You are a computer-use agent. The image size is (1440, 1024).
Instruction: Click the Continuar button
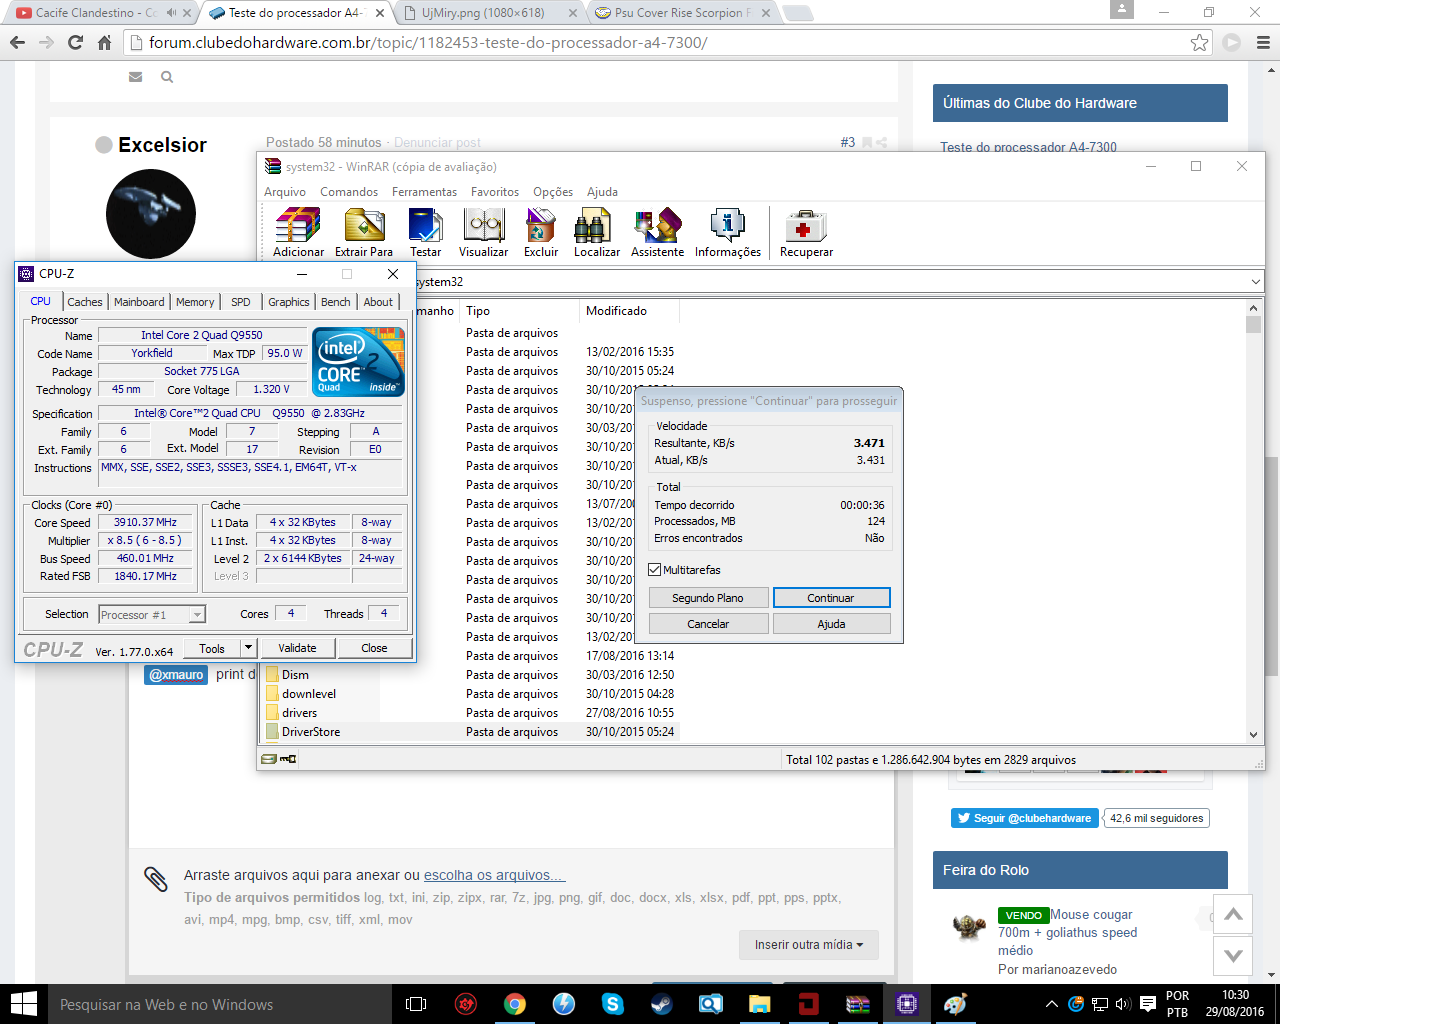[831, 598]
